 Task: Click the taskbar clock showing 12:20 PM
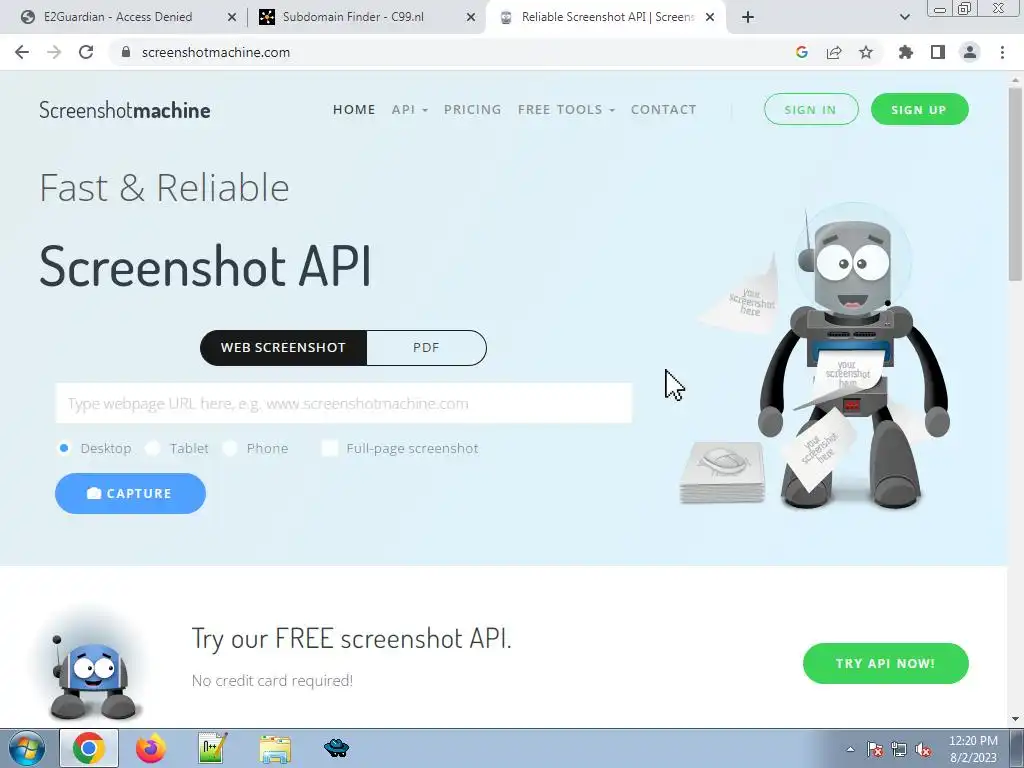(x=973, y=749)
